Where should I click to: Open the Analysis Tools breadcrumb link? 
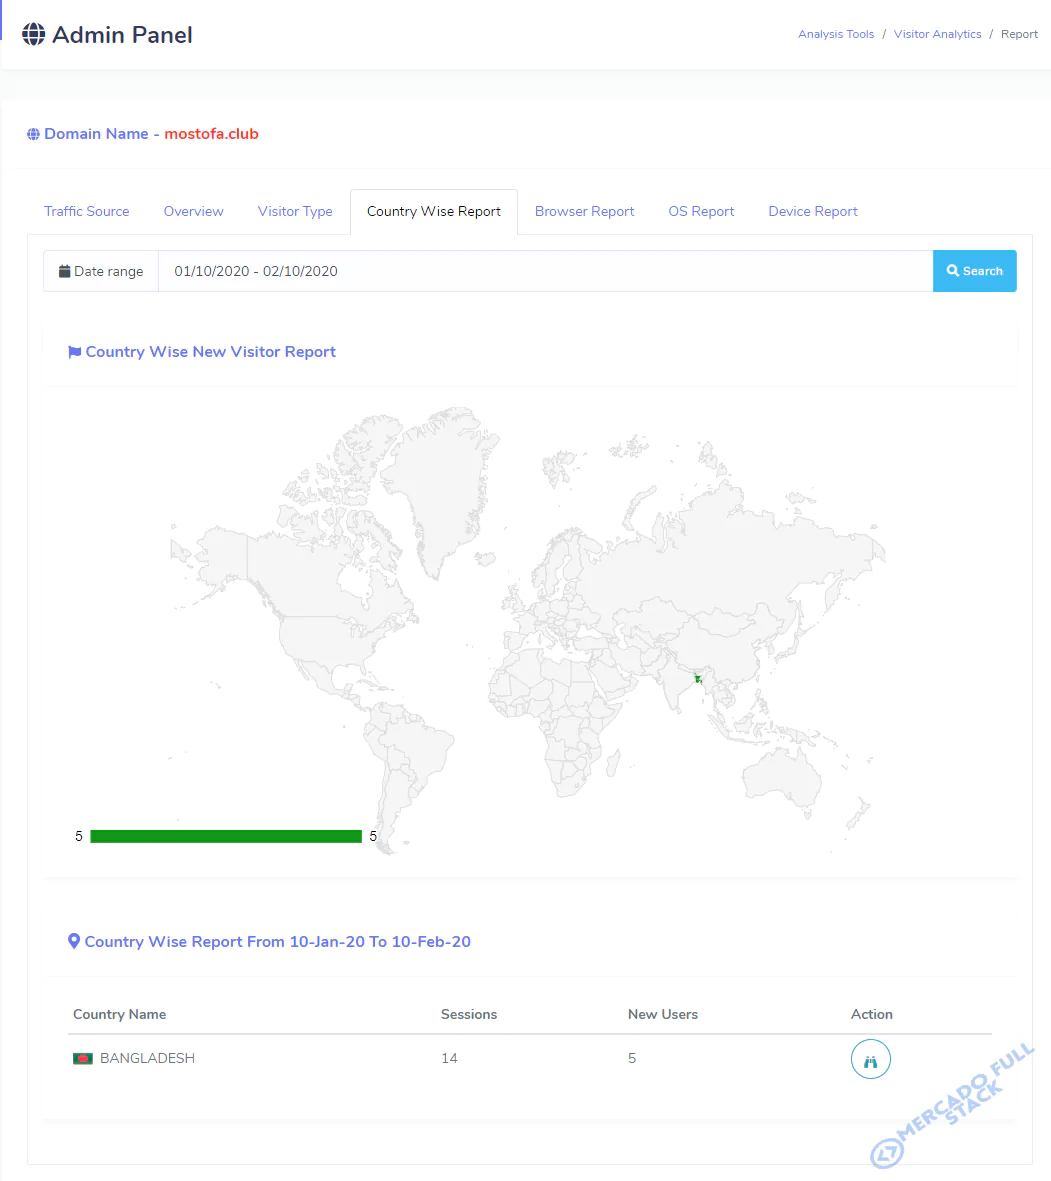[836, 34]
